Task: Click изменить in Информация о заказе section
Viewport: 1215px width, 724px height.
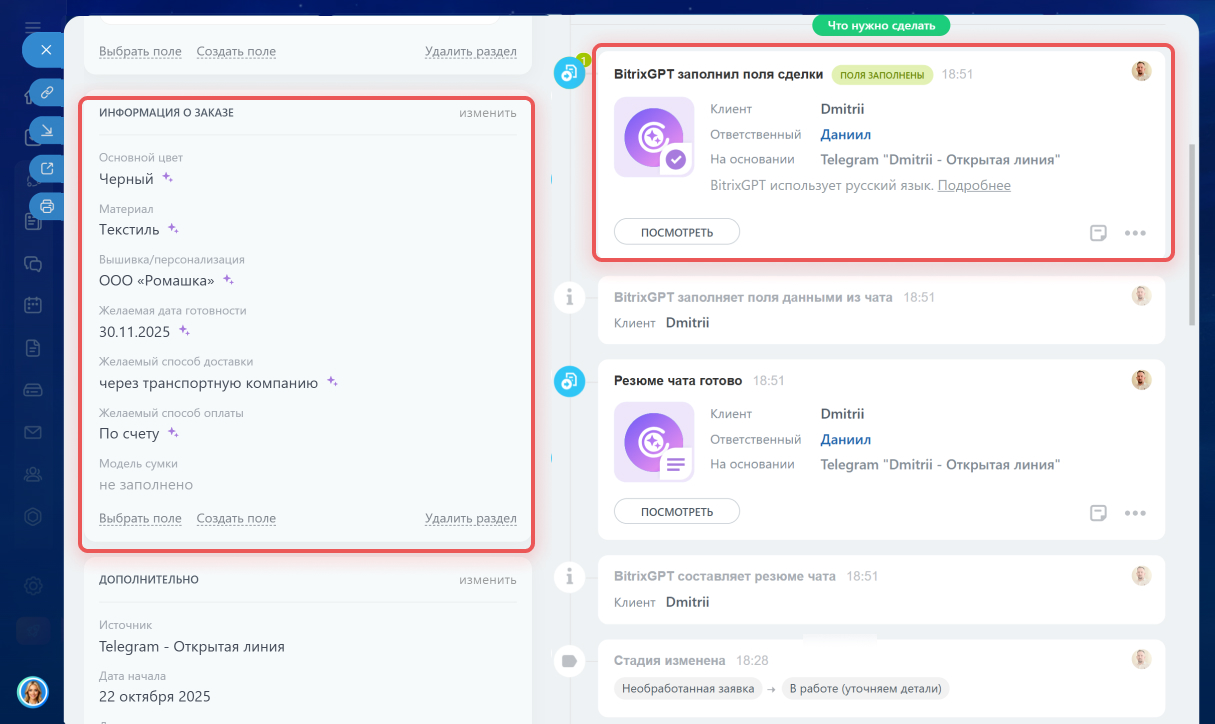Action: pyautogui.click(x=487, y=112)
